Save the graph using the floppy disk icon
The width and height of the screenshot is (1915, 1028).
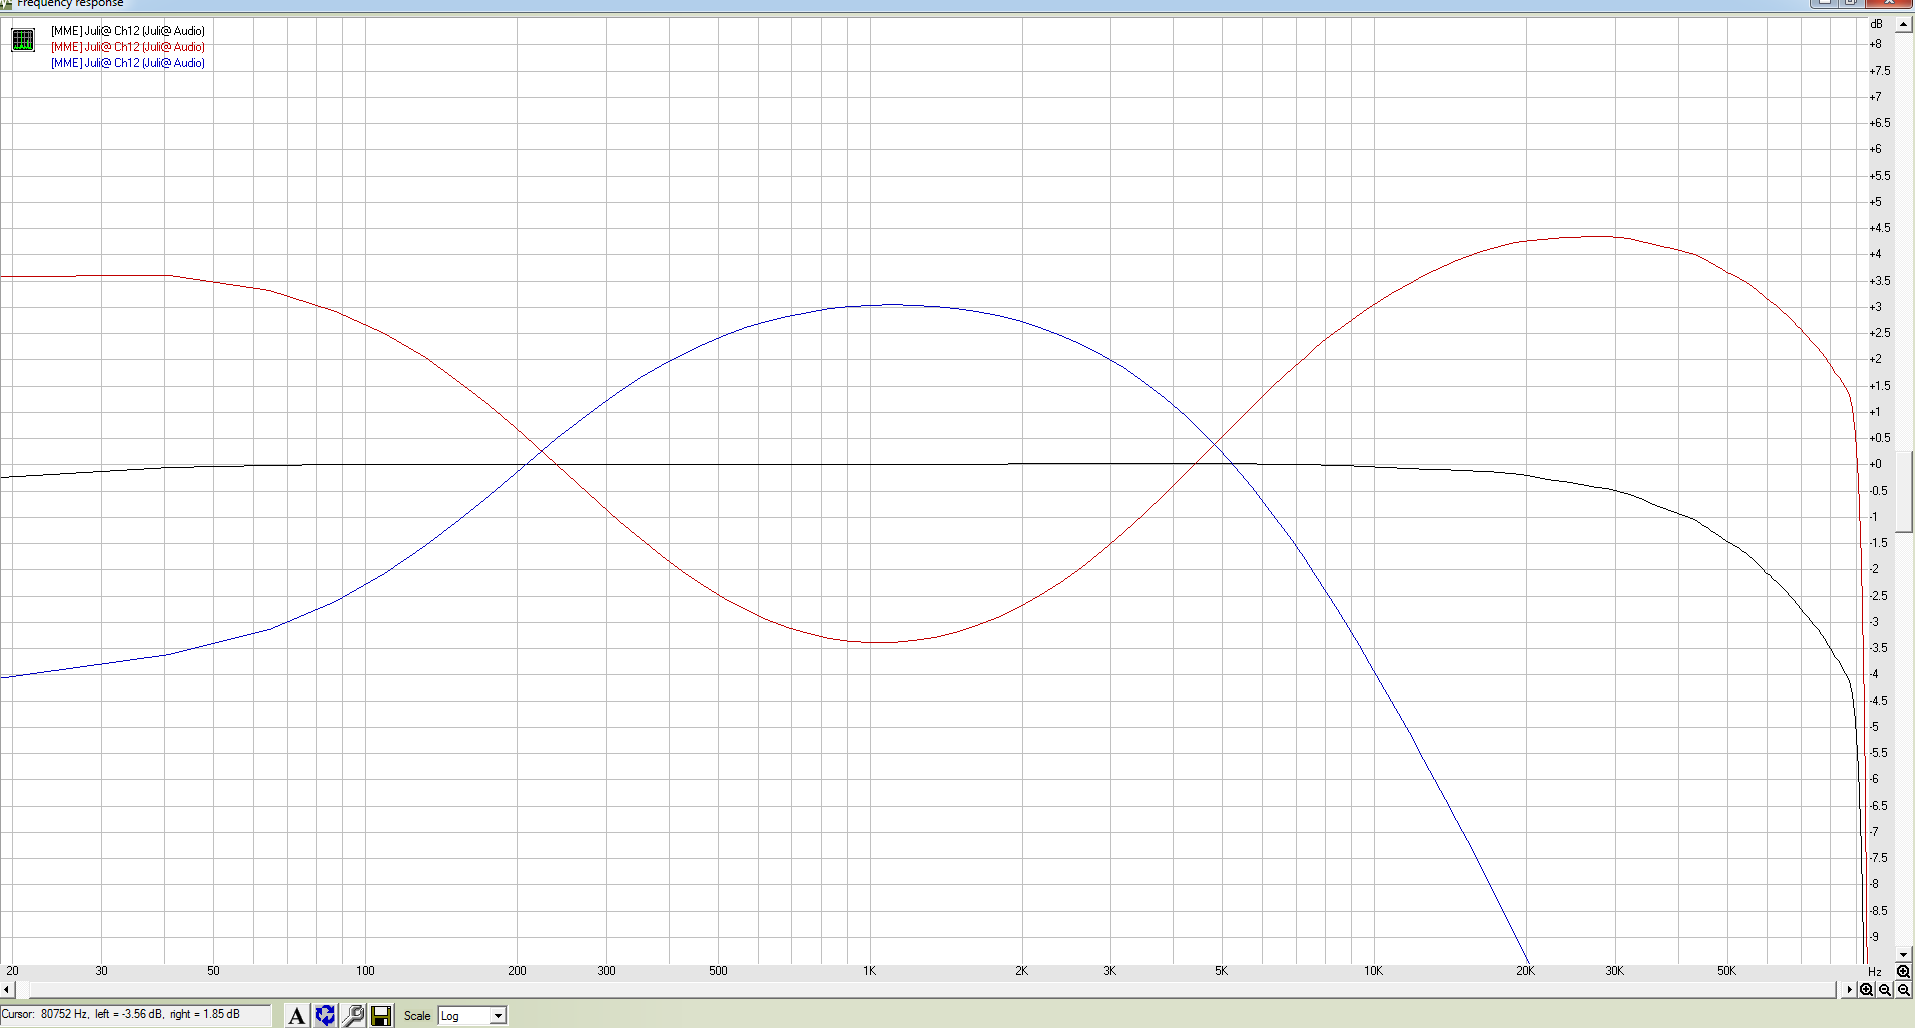pos(381,1016)
